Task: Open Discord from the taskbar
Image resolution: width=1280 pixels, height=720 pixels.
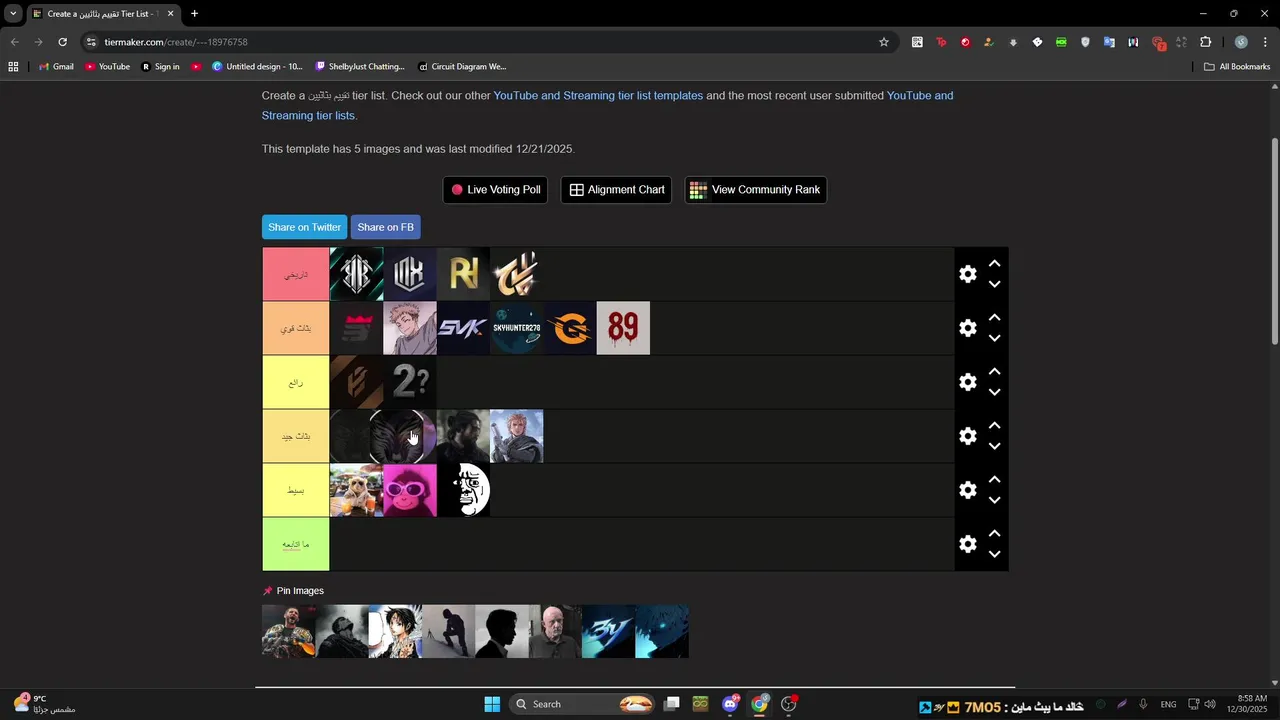Action: [x=731, y=704]
